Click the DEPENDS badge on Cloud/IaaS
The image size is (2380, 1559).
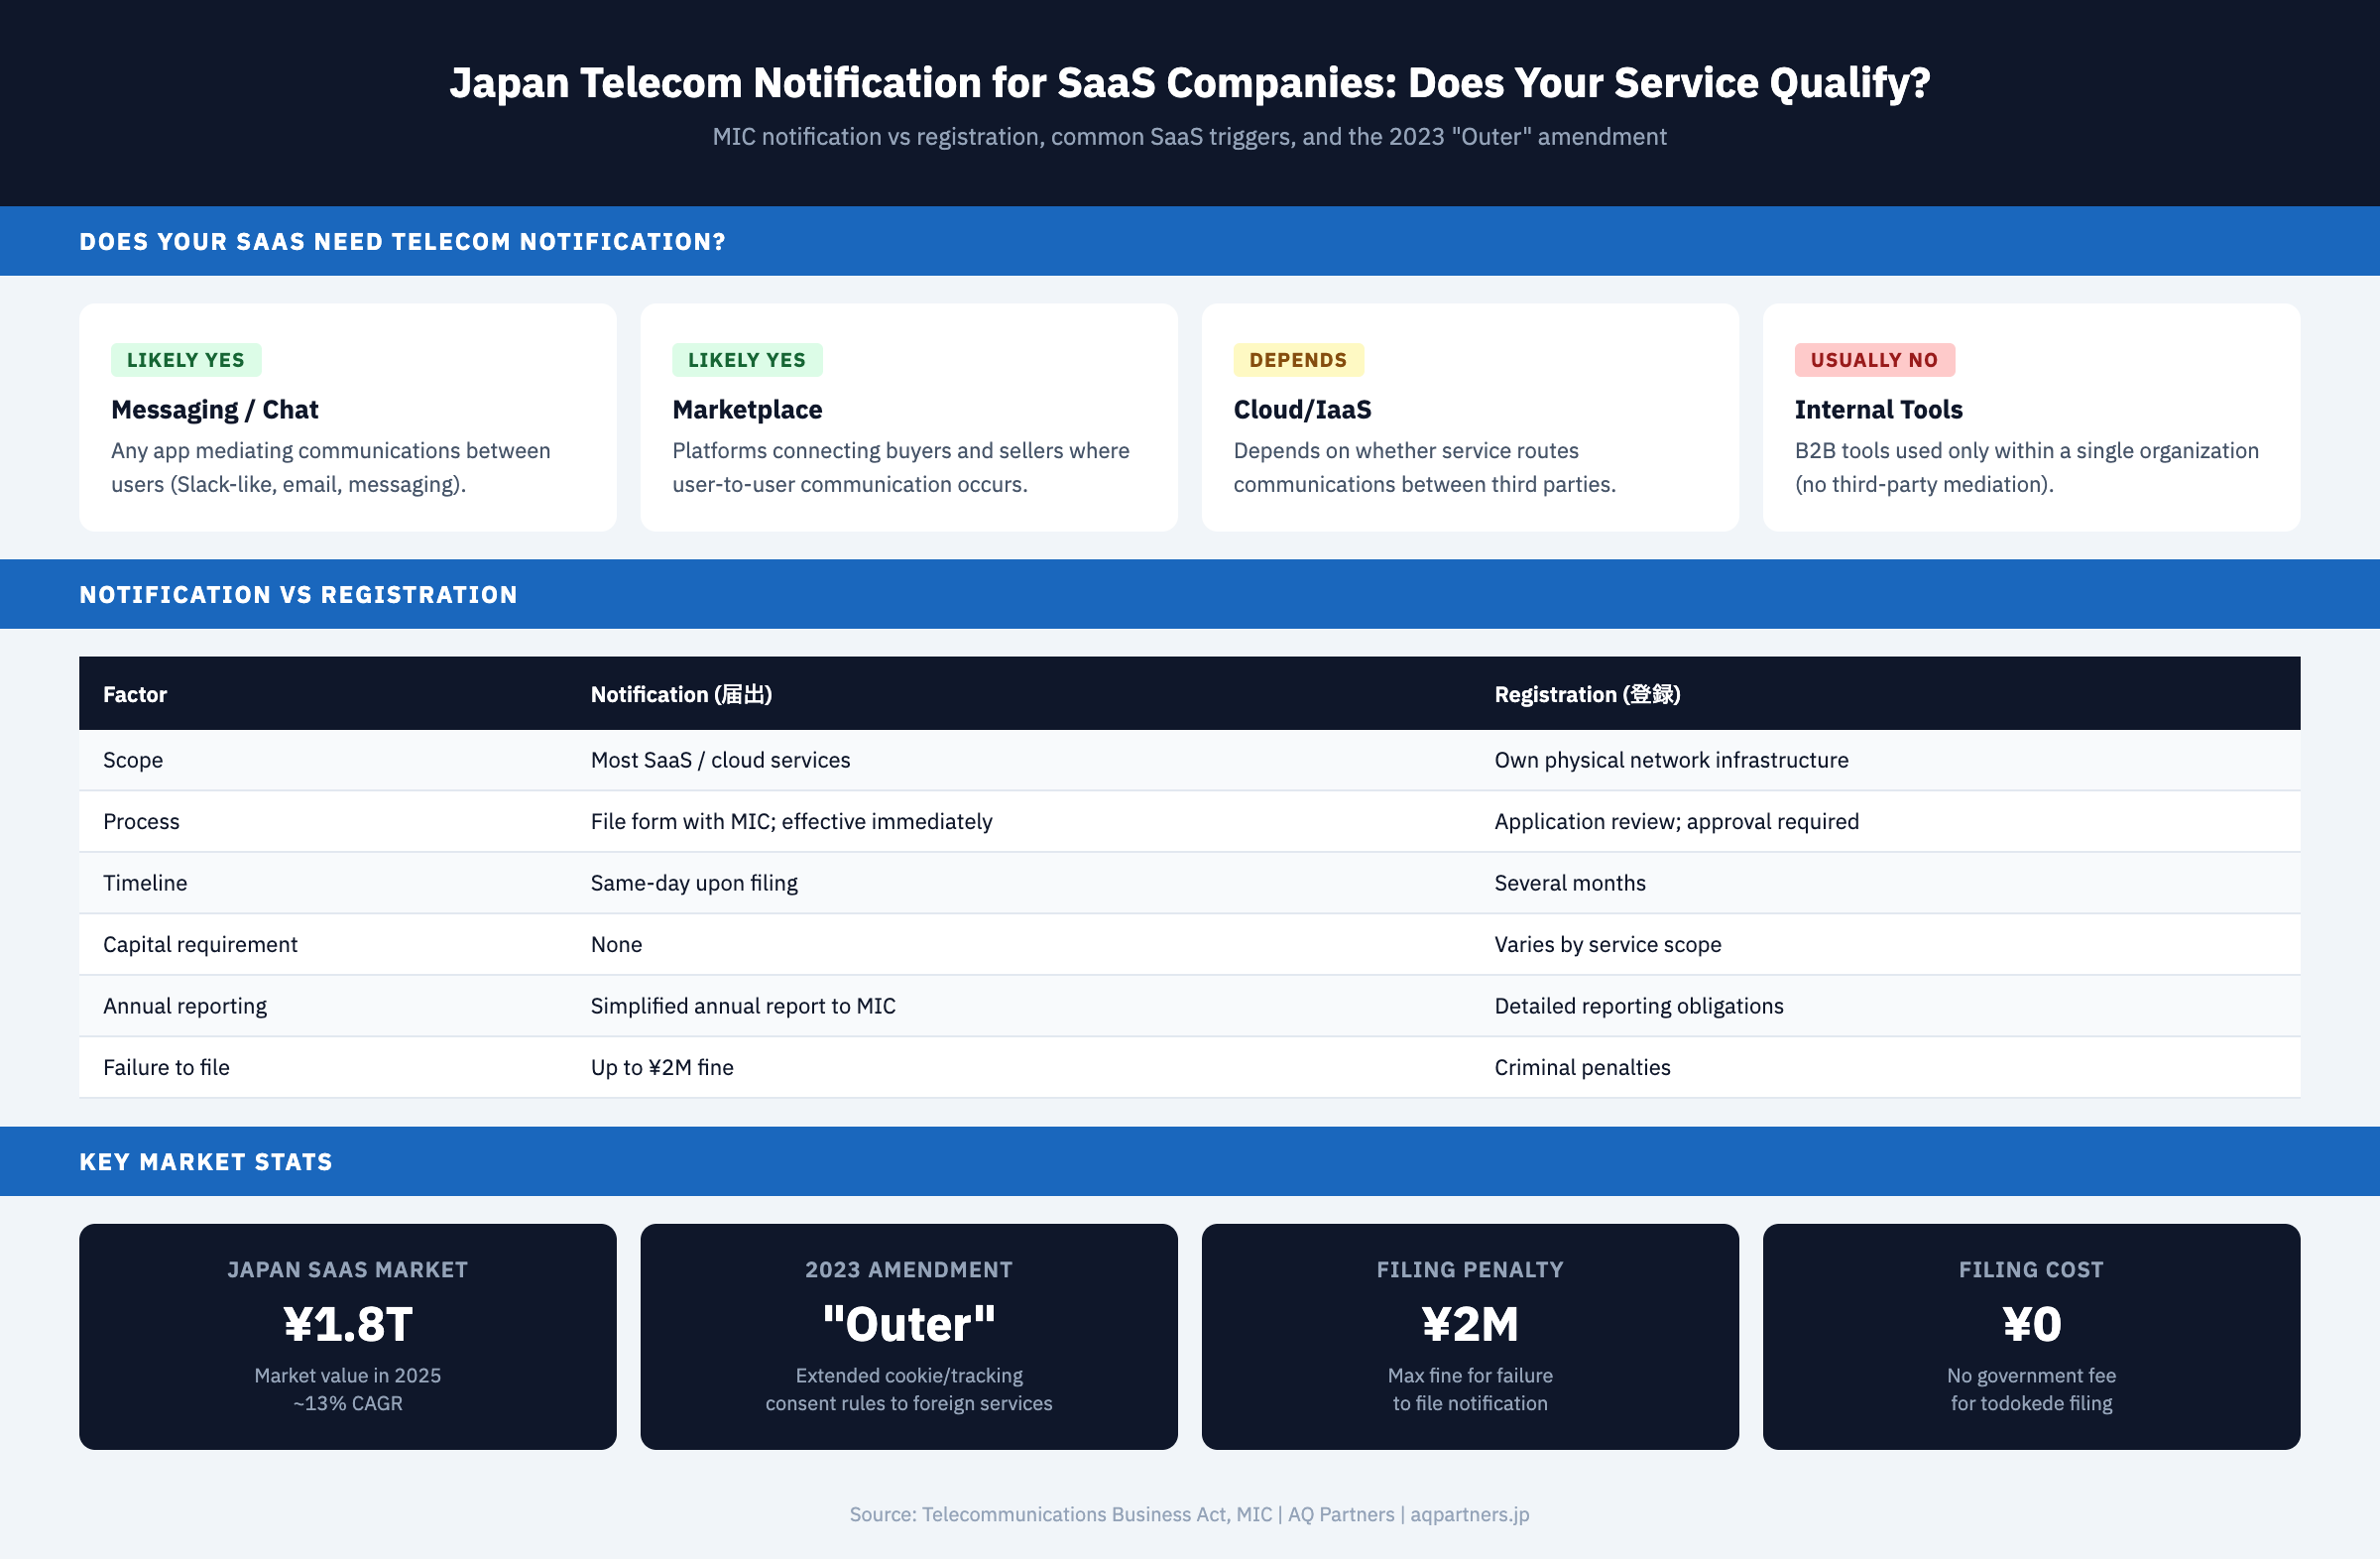coord(1298,359)
